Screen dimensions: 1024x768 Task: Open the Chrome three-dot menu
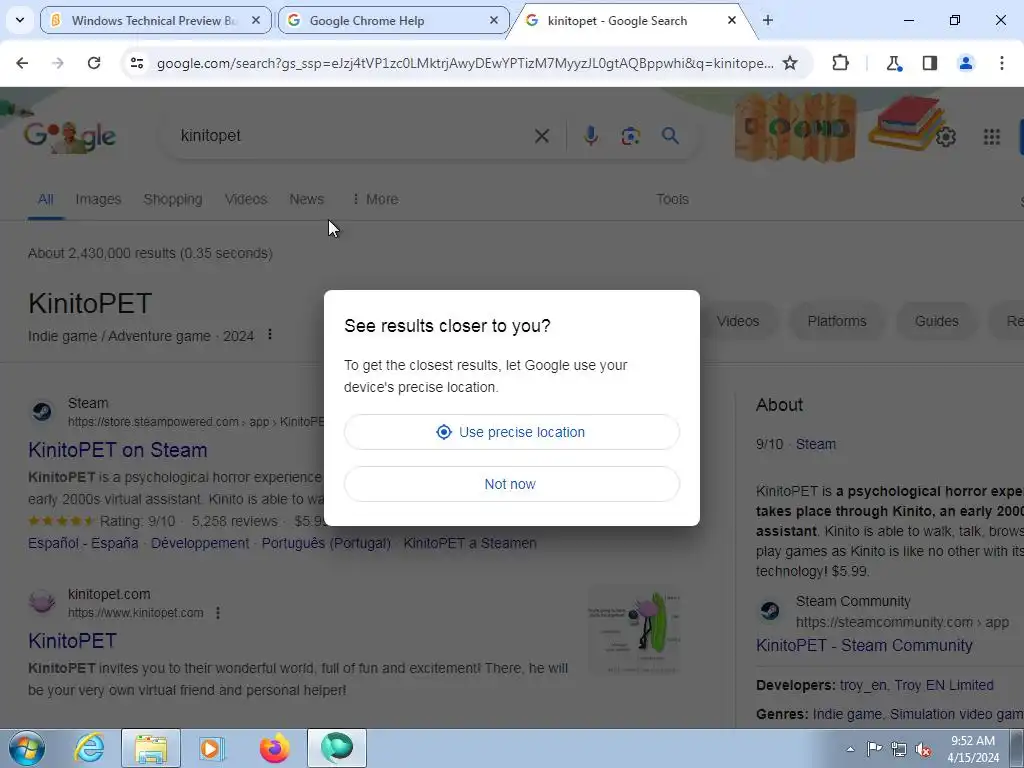tap(1002, 63)
